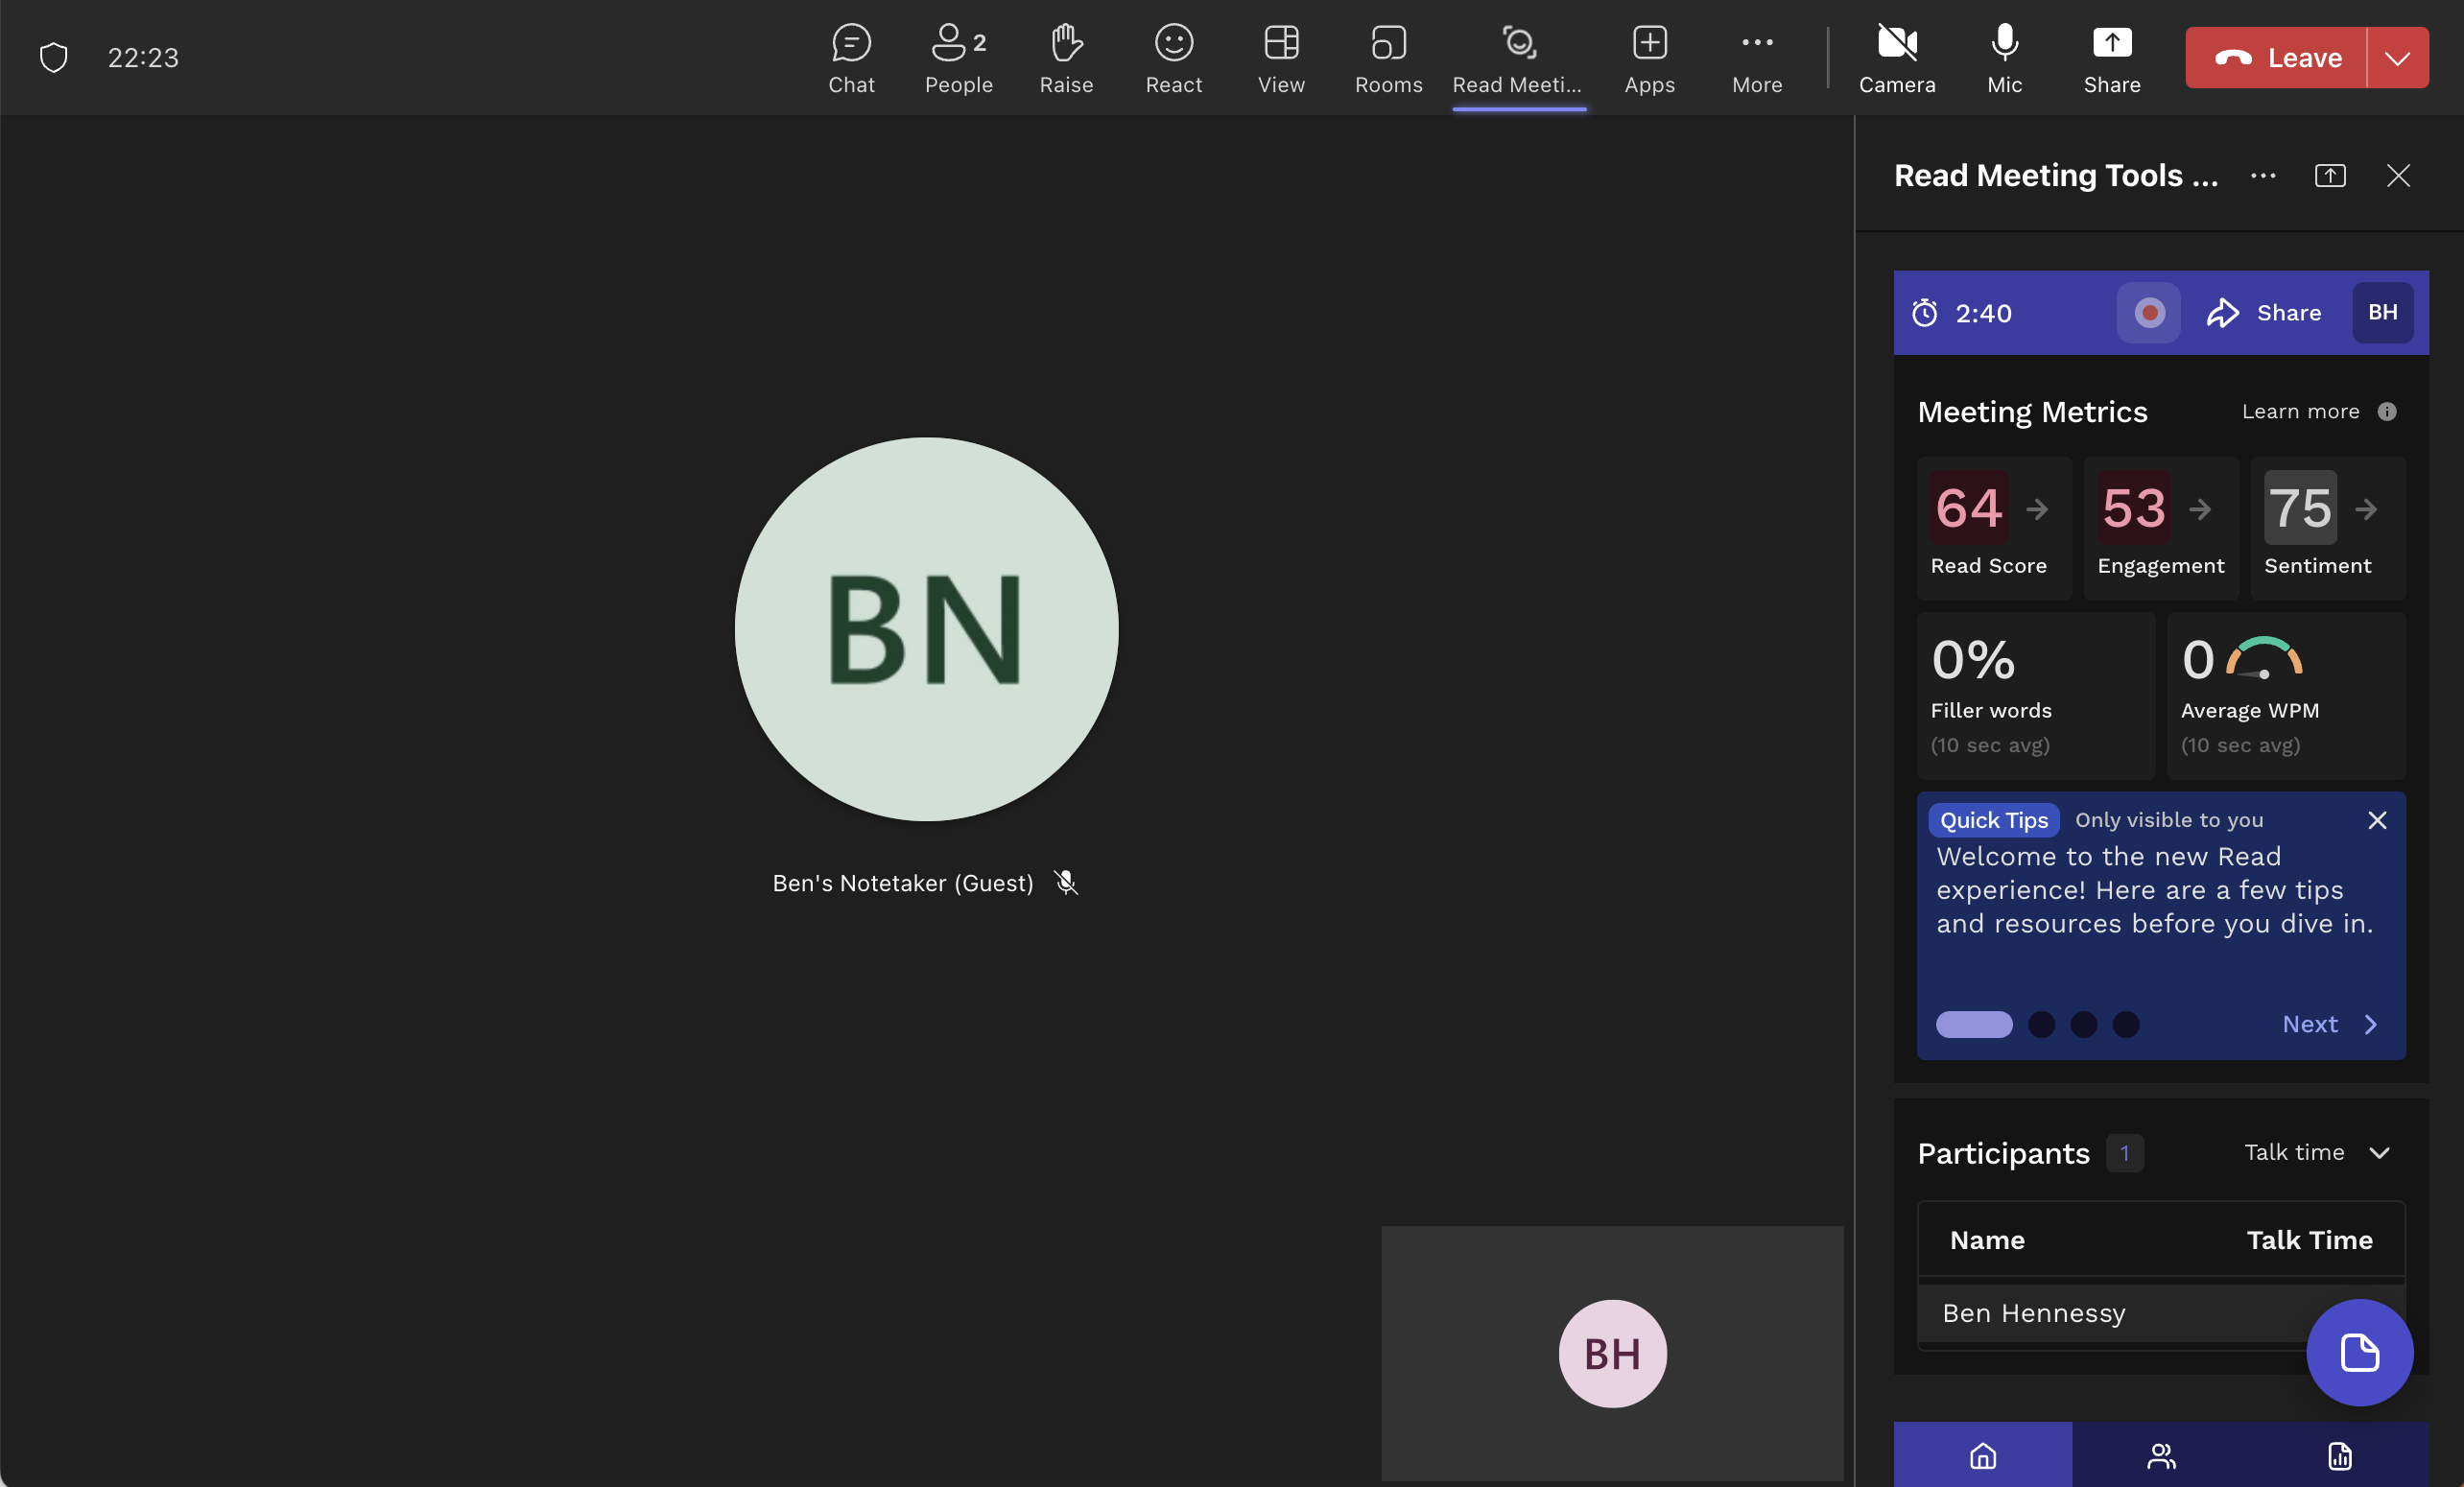Leave the meeting
The image size is (2464, 1487).
2276,58
